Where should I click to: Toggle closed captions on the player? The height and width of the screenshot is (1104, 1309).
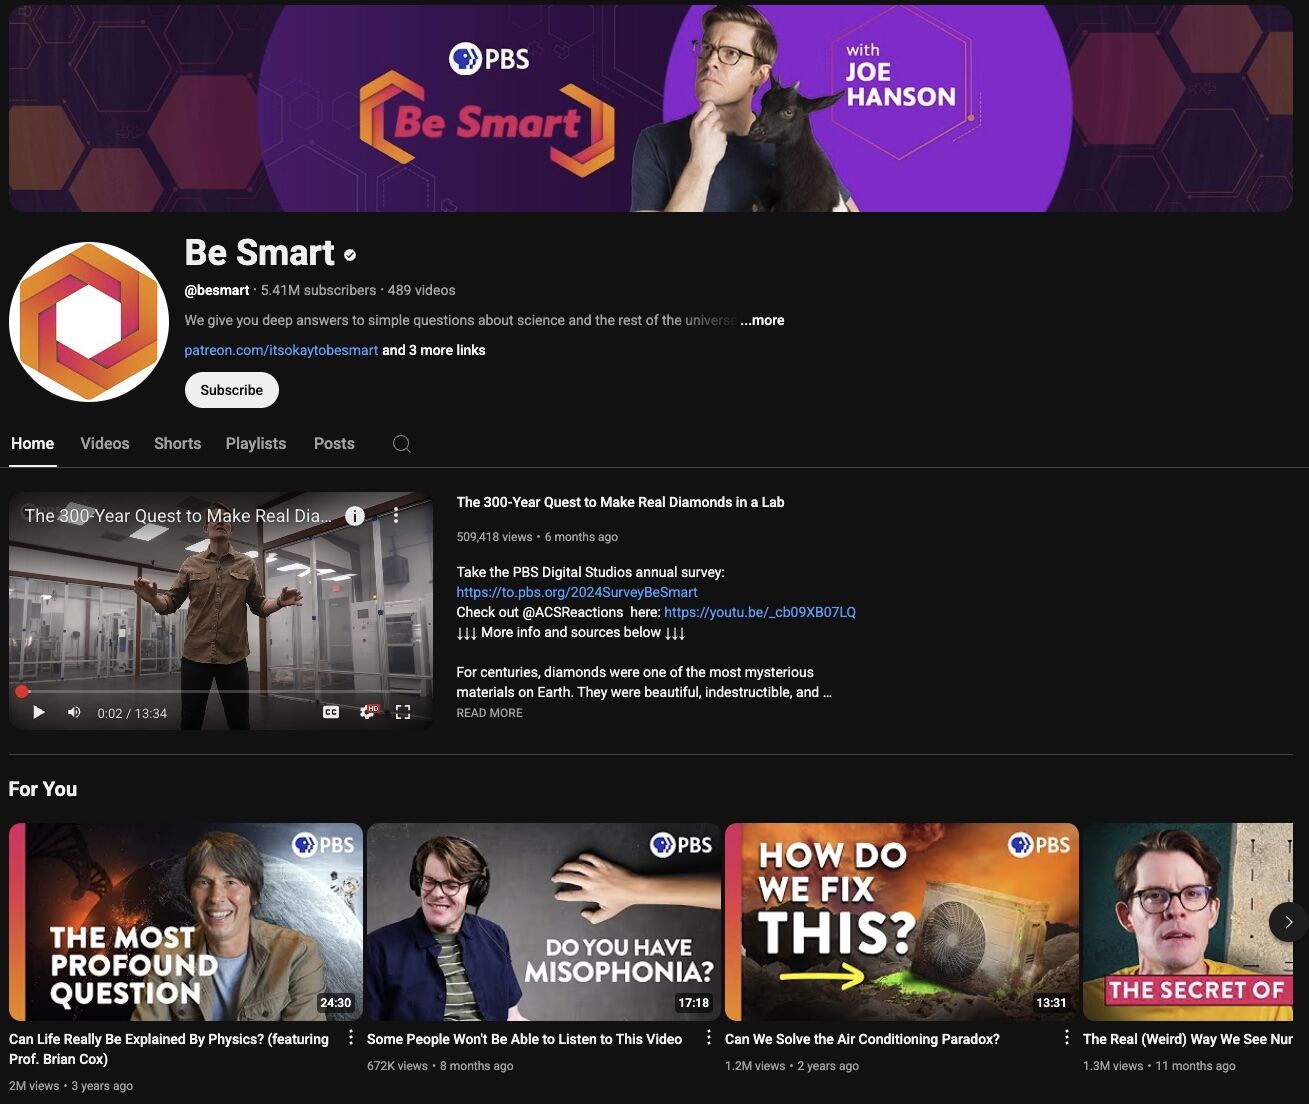(x=331, y=712)
